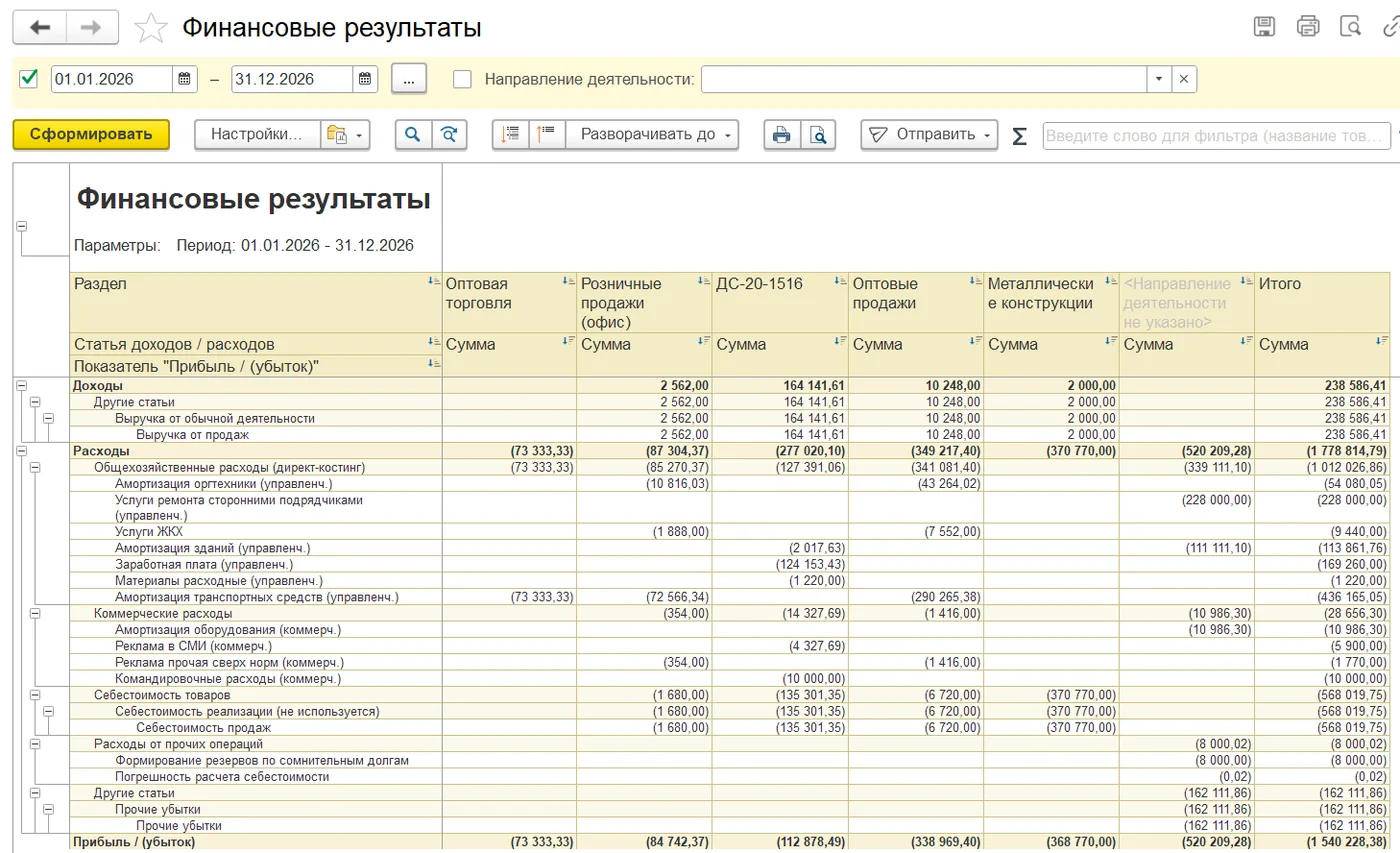Click the filter word search field
This screenshot has width=1400, height=853.
tap(1216, 135)
